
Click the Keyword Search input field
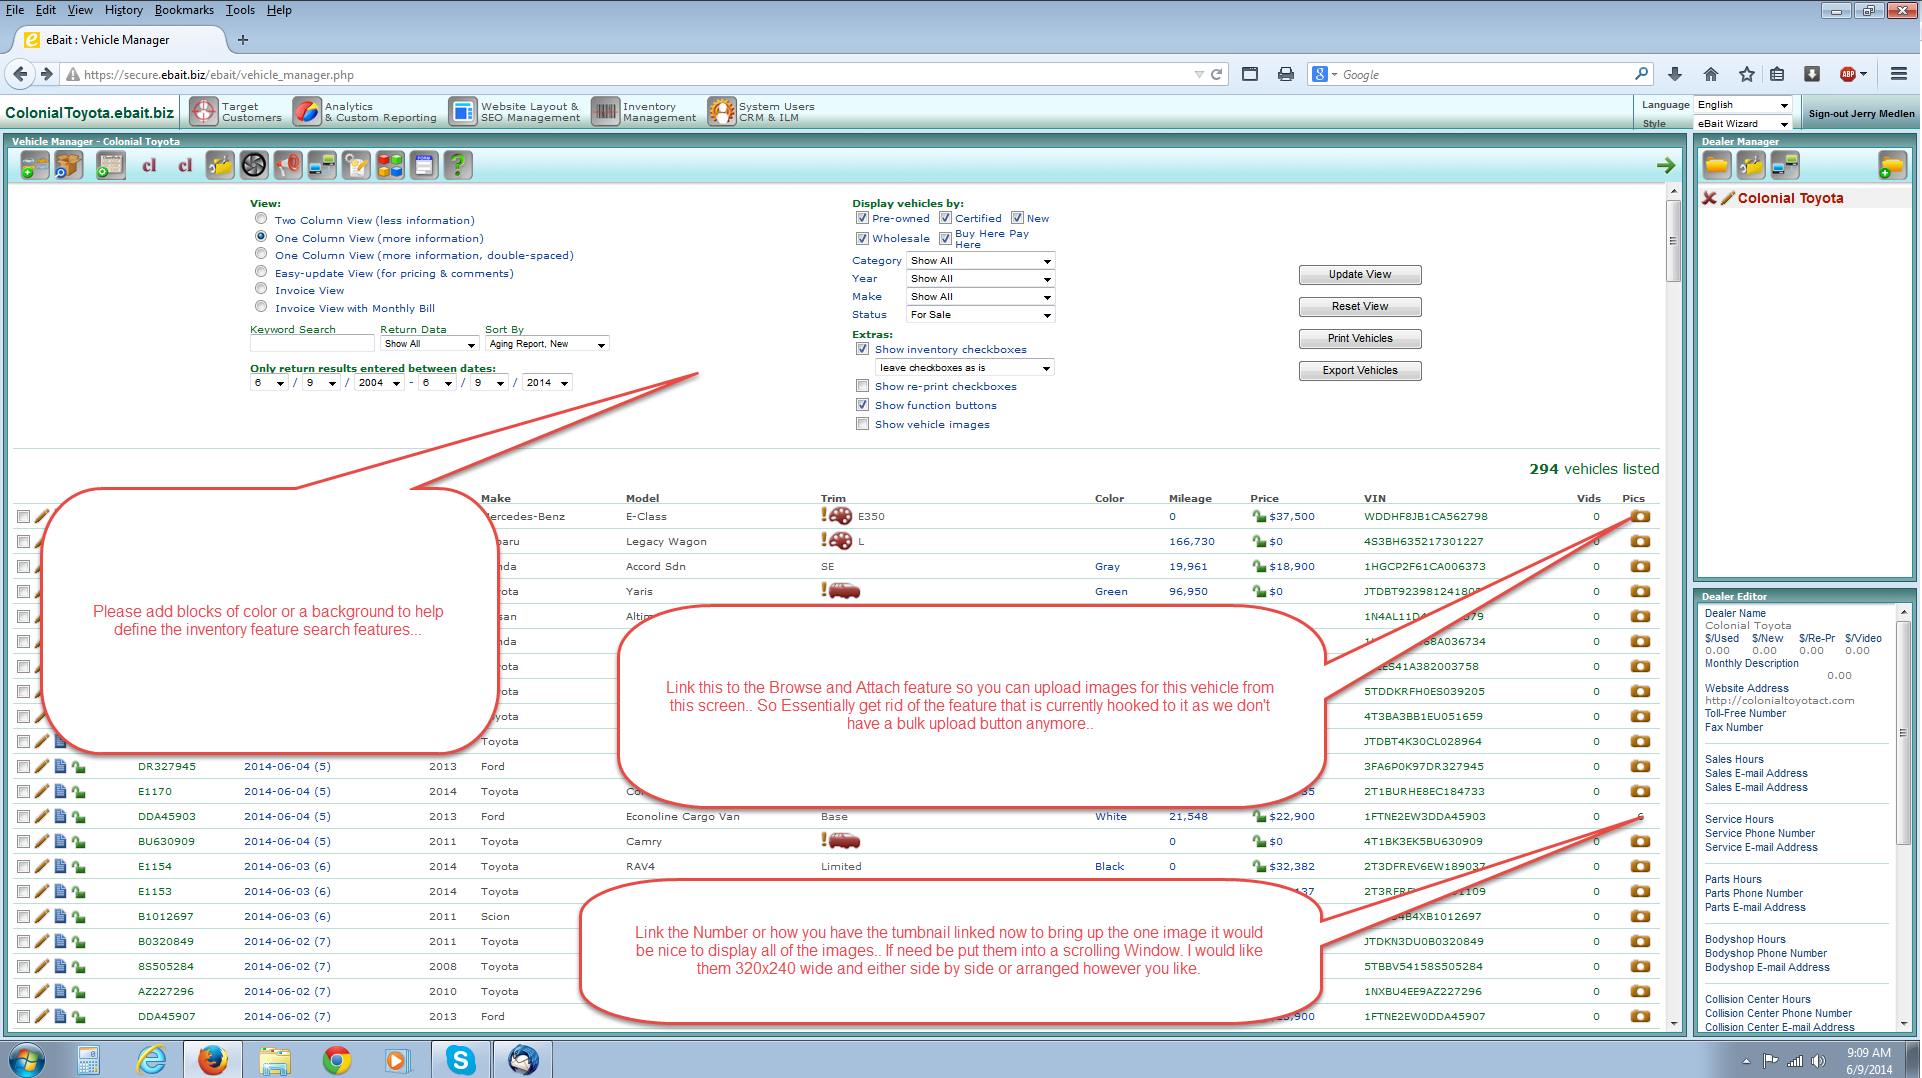(312, 344)
